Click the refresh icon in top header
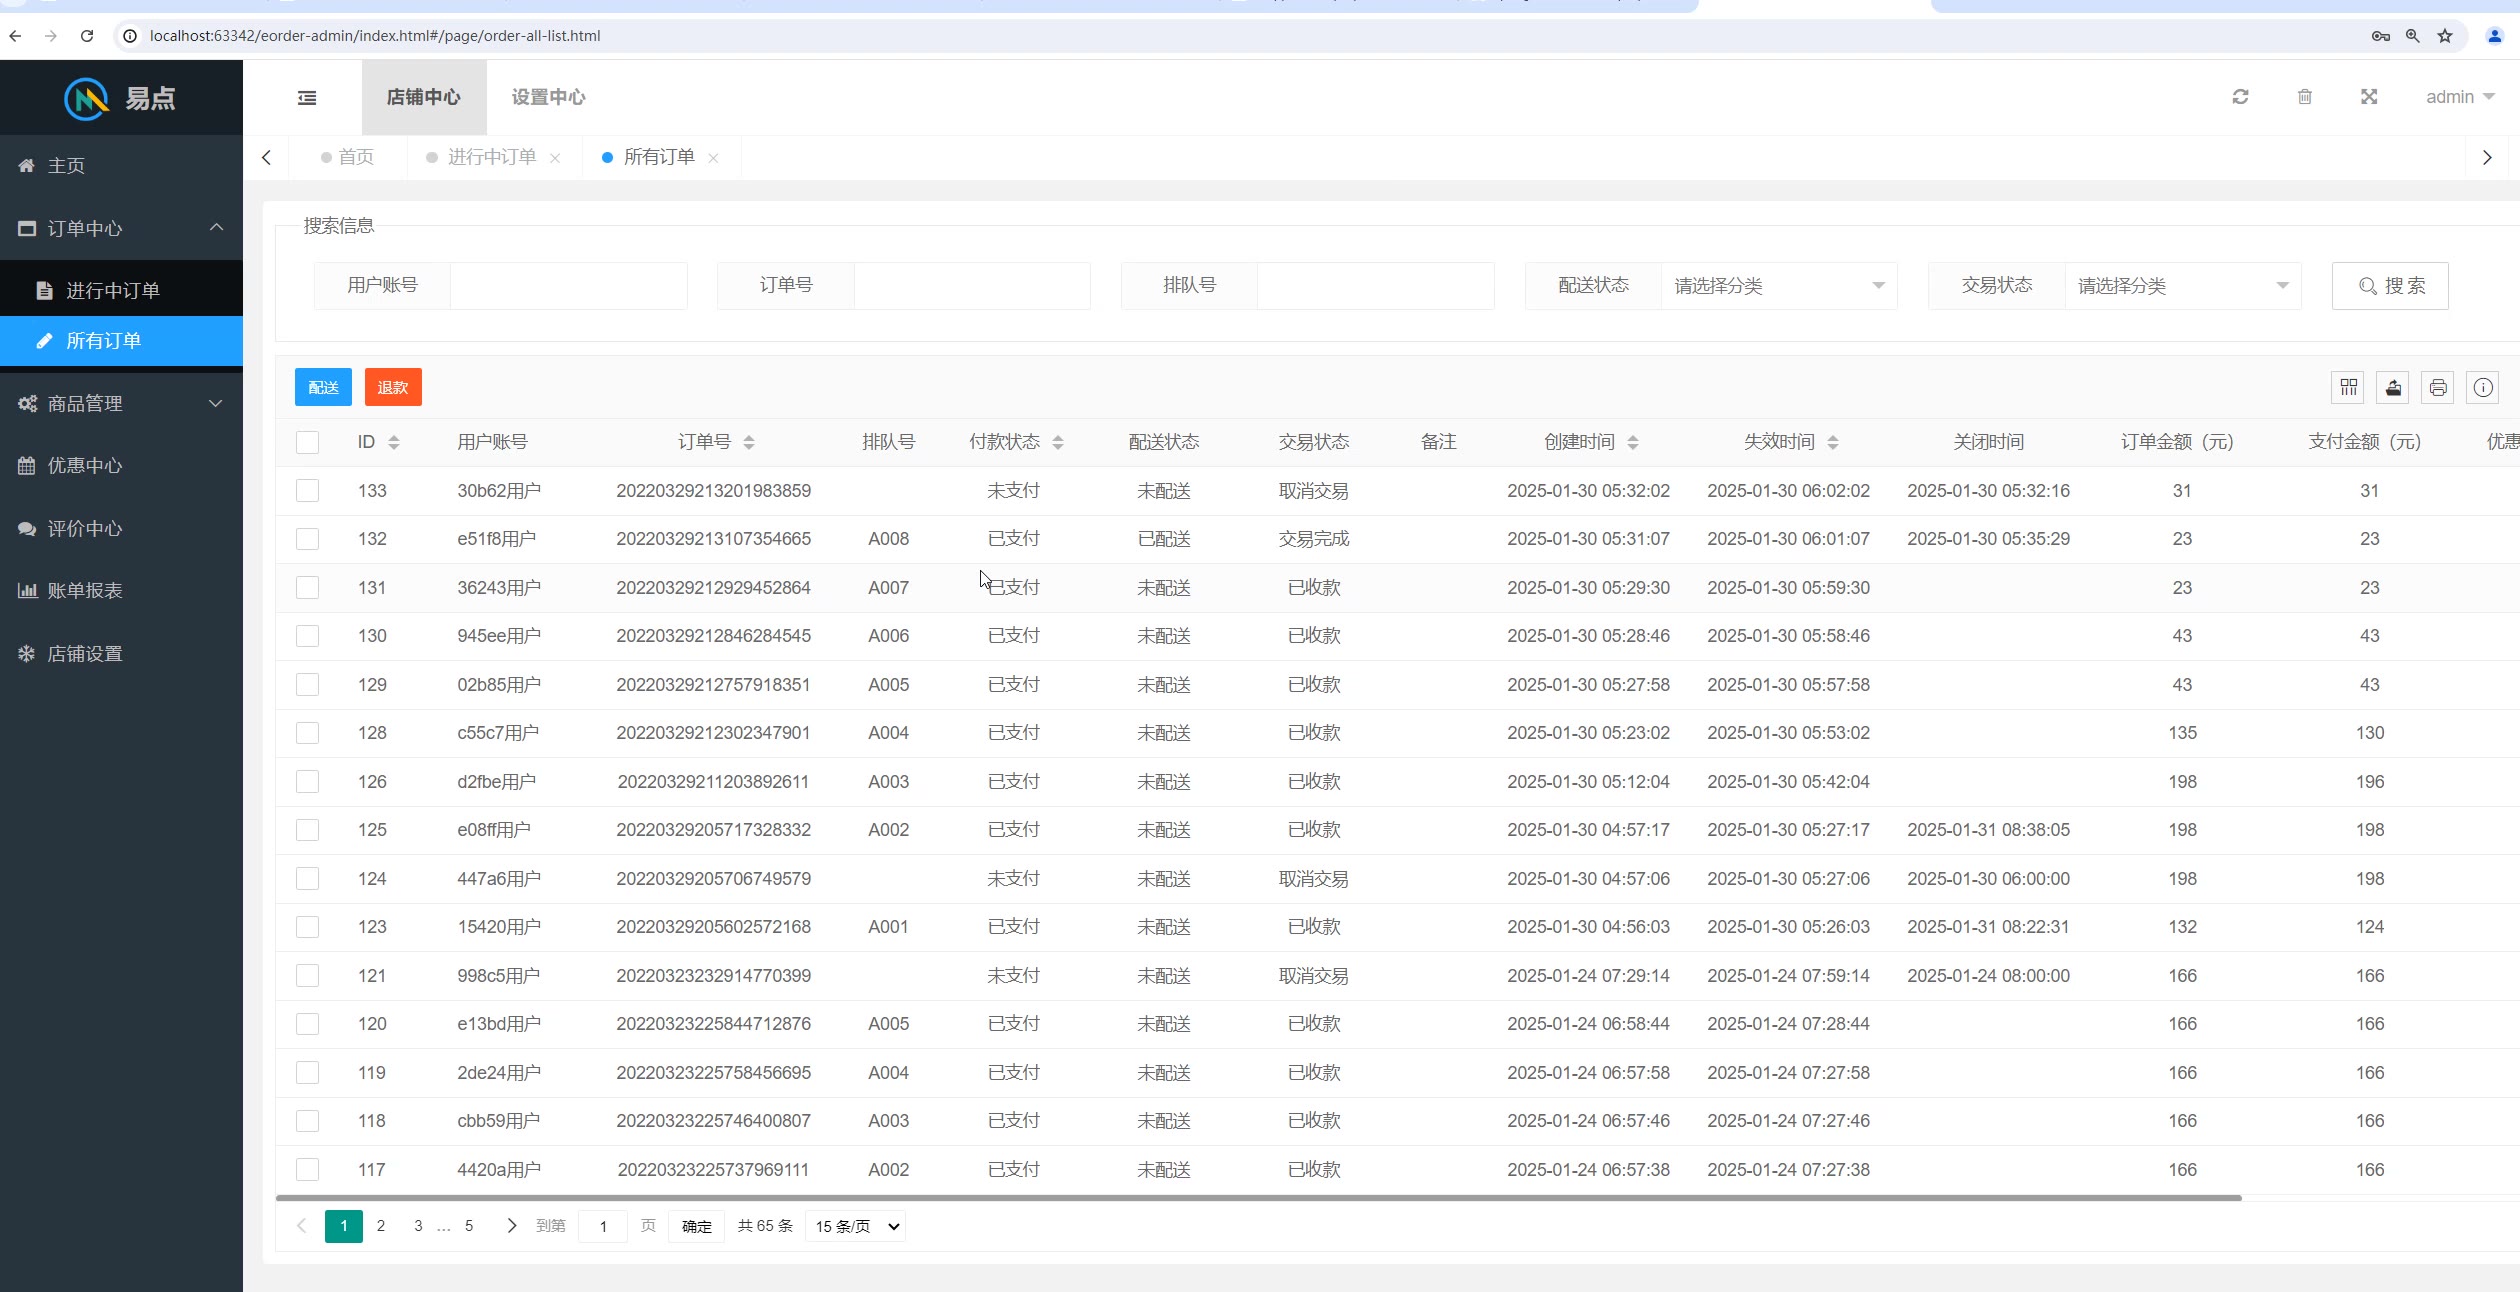 pyautogui.click(x=2240, y=97)
